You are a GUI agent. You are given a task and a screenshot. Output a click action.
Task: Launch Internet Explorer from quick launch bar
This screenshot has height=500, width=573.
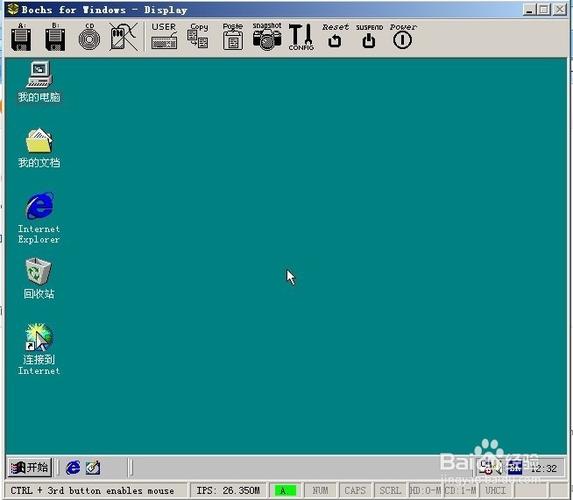pyautogui.click(x=73, y=467)
